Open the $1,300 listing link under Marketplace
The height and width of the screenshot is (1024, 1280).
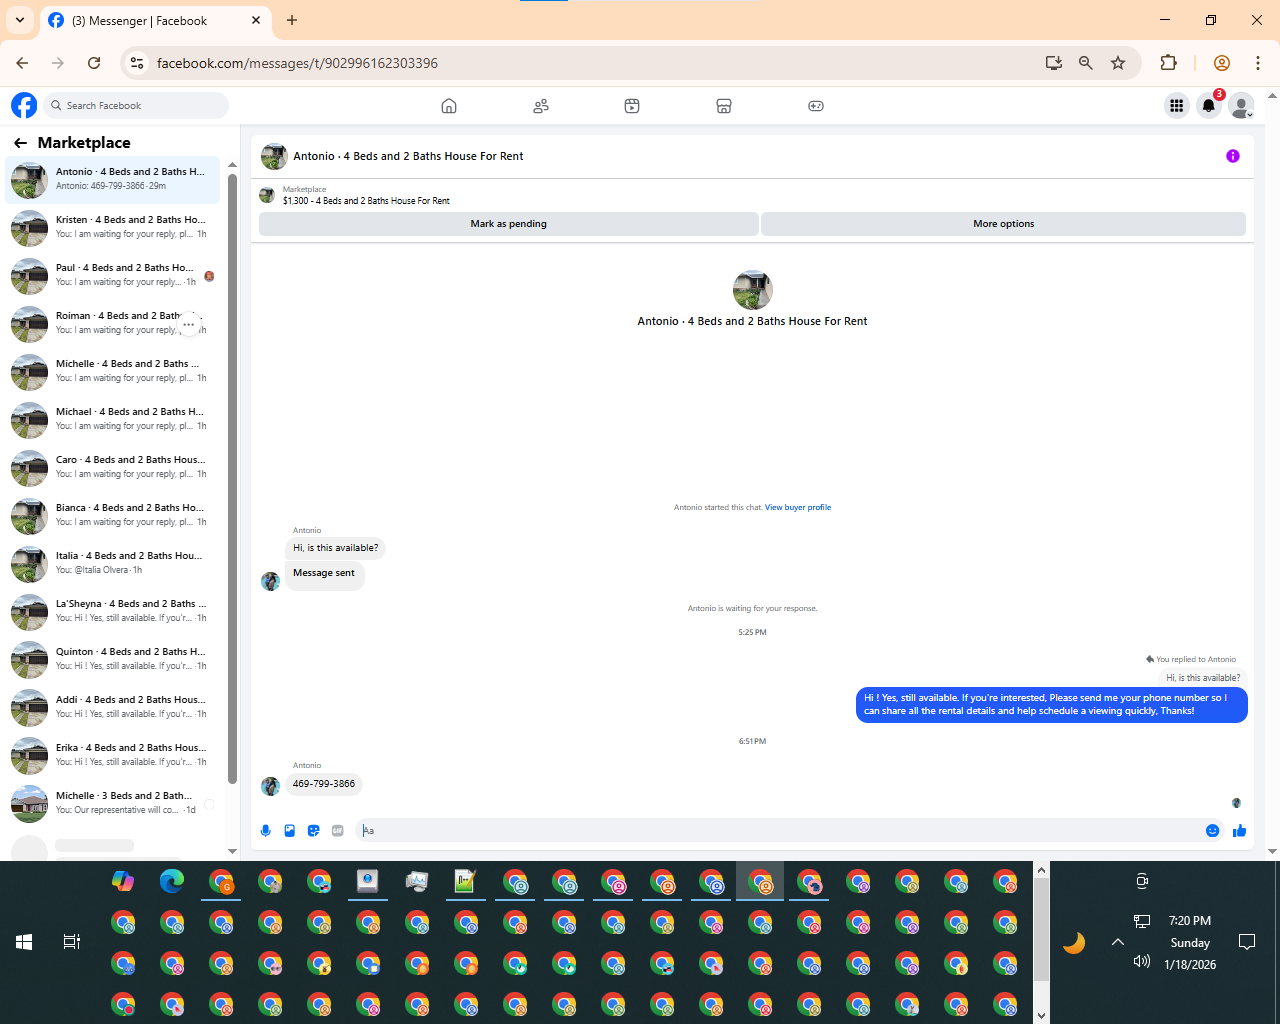pos(366,201)
